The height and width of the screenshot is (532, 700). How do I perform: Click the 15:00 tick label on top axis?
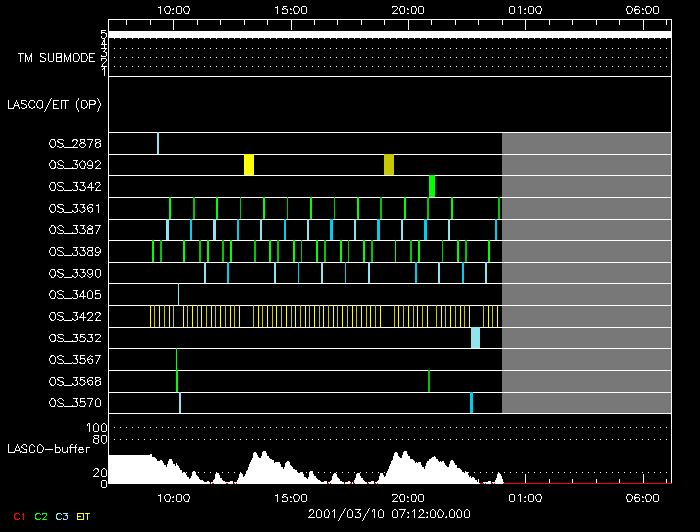click(x=290, y=9)
